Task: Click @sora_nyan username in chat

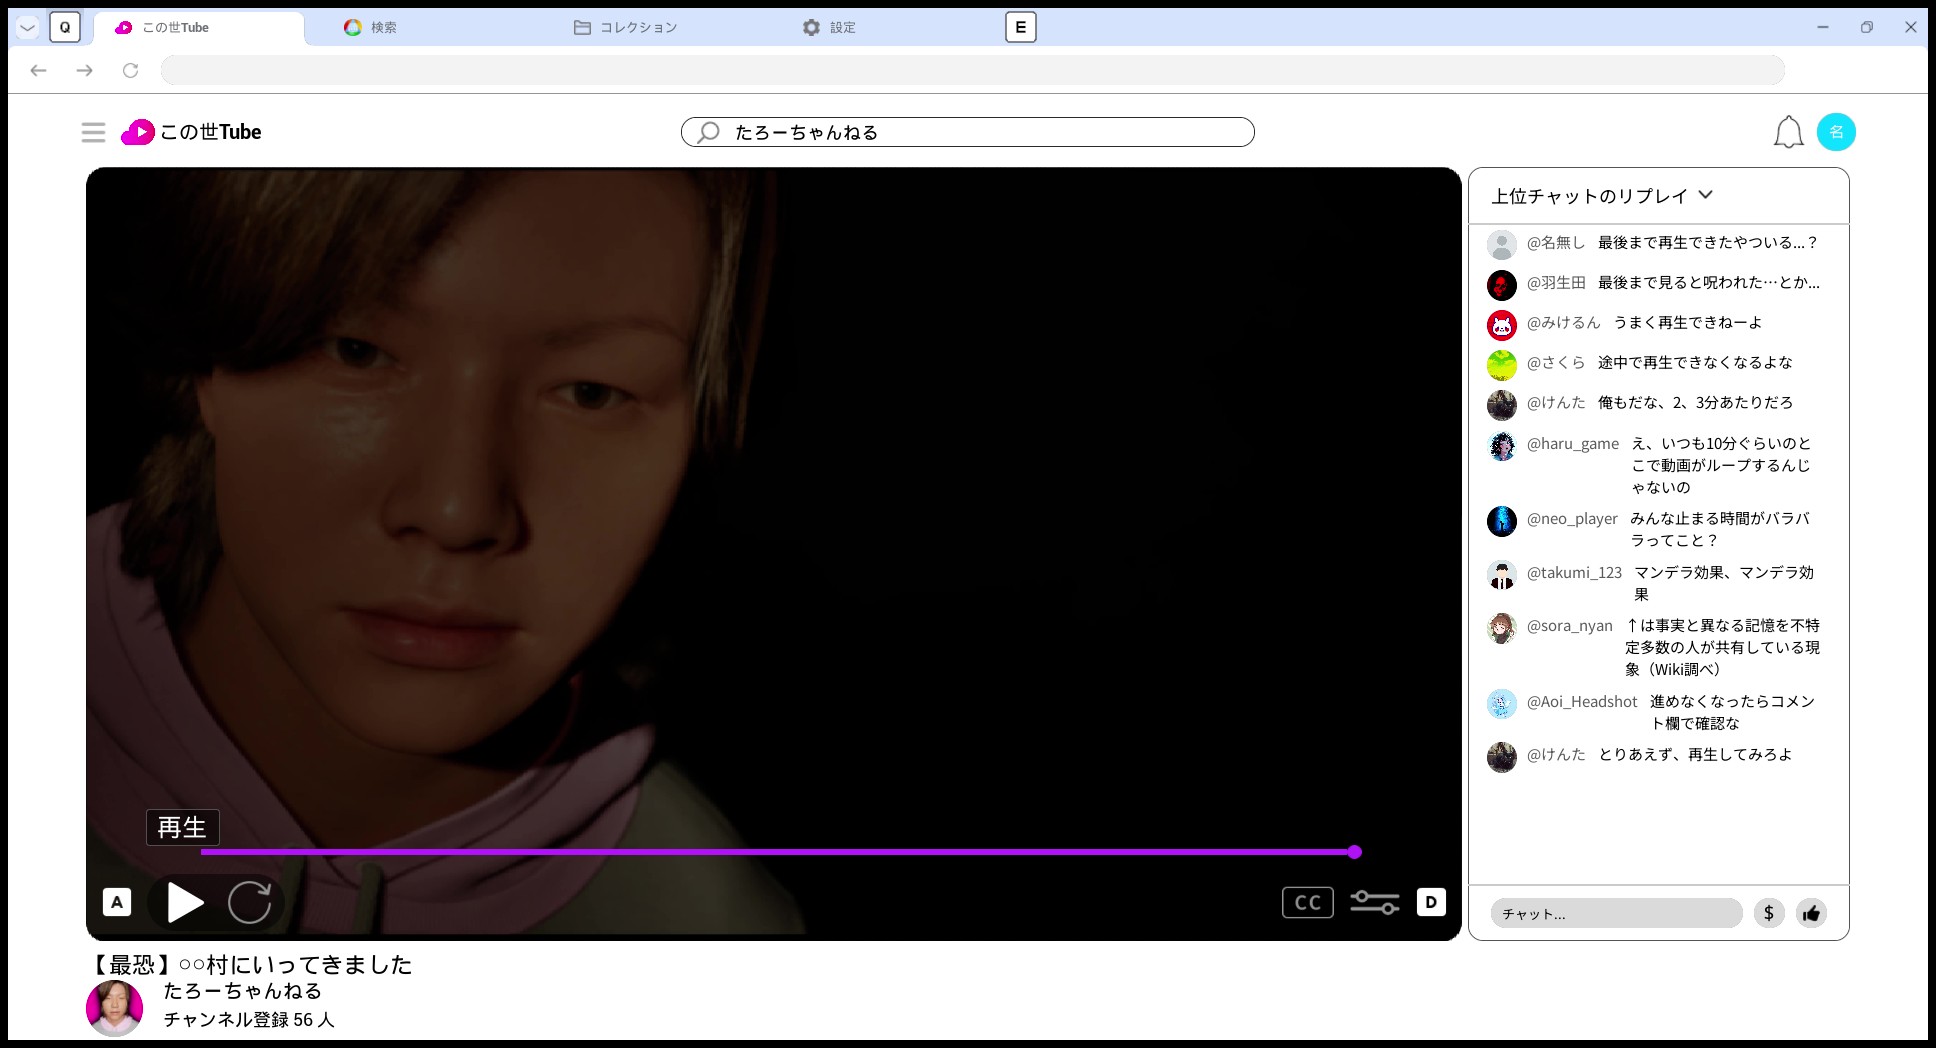Action: tap(1569, 626)
